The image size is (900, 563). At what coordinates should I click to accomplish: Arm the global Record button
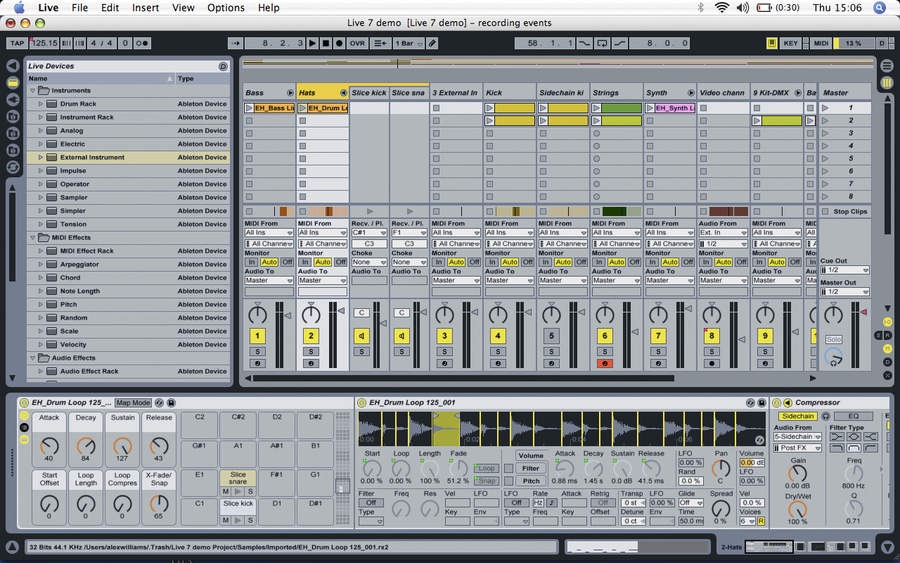point(339,43)
